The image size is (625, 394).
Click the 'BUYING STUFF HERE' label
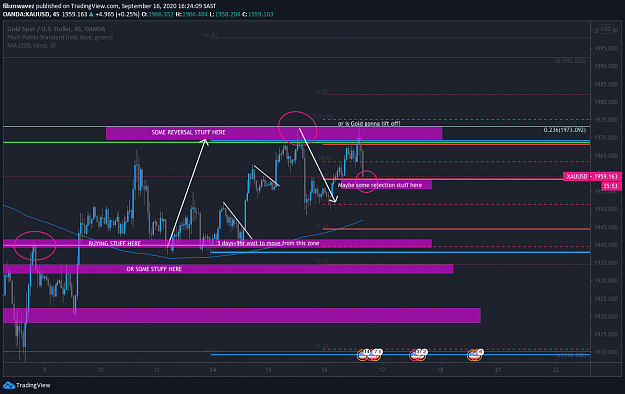click(114, 243)
